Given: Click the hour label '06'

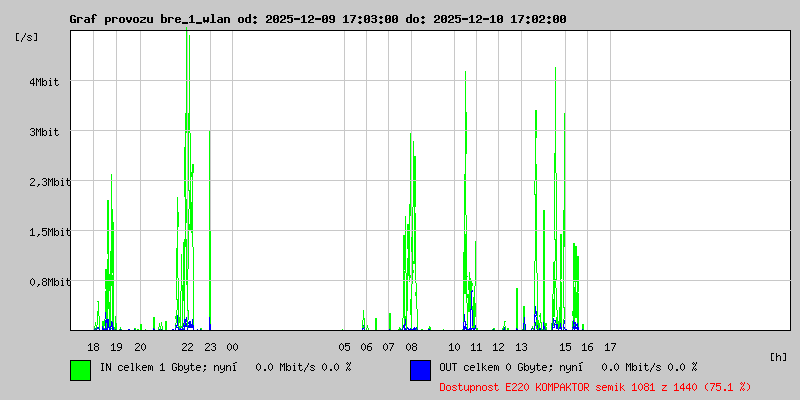Looking at the screenshot, I should [x=366, y=347].
